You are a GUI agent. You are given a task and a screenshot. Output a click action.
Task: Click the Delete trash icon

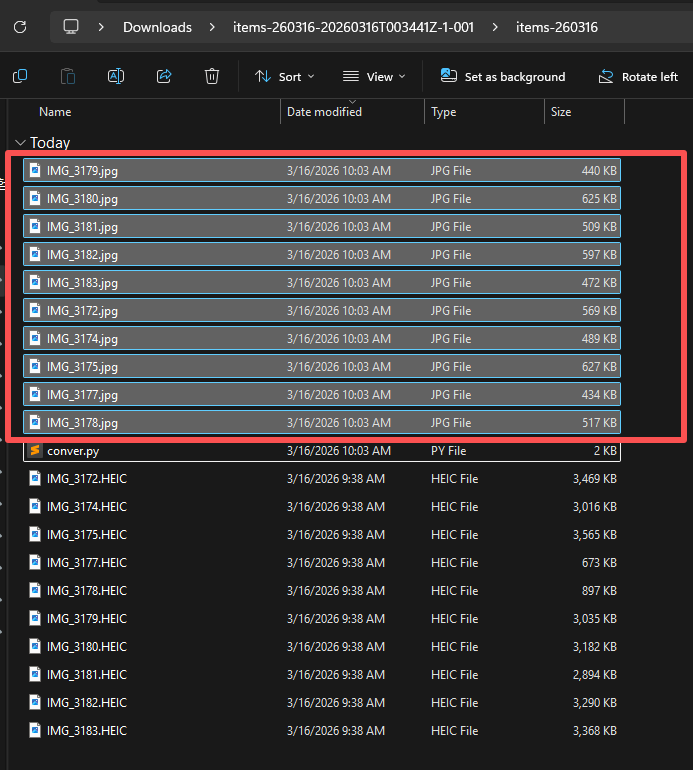212,76
